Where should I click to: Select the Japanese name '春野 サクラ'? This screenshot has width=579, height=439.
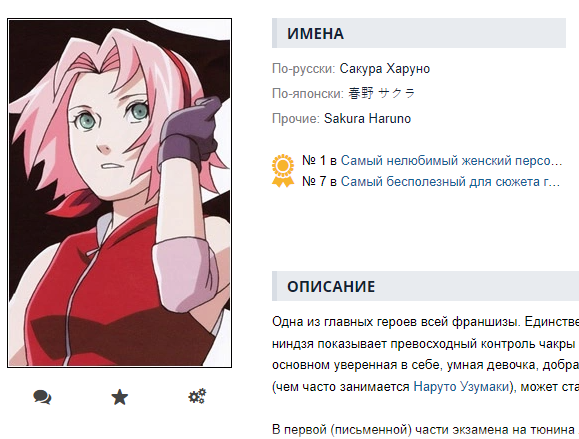[382, 93]
